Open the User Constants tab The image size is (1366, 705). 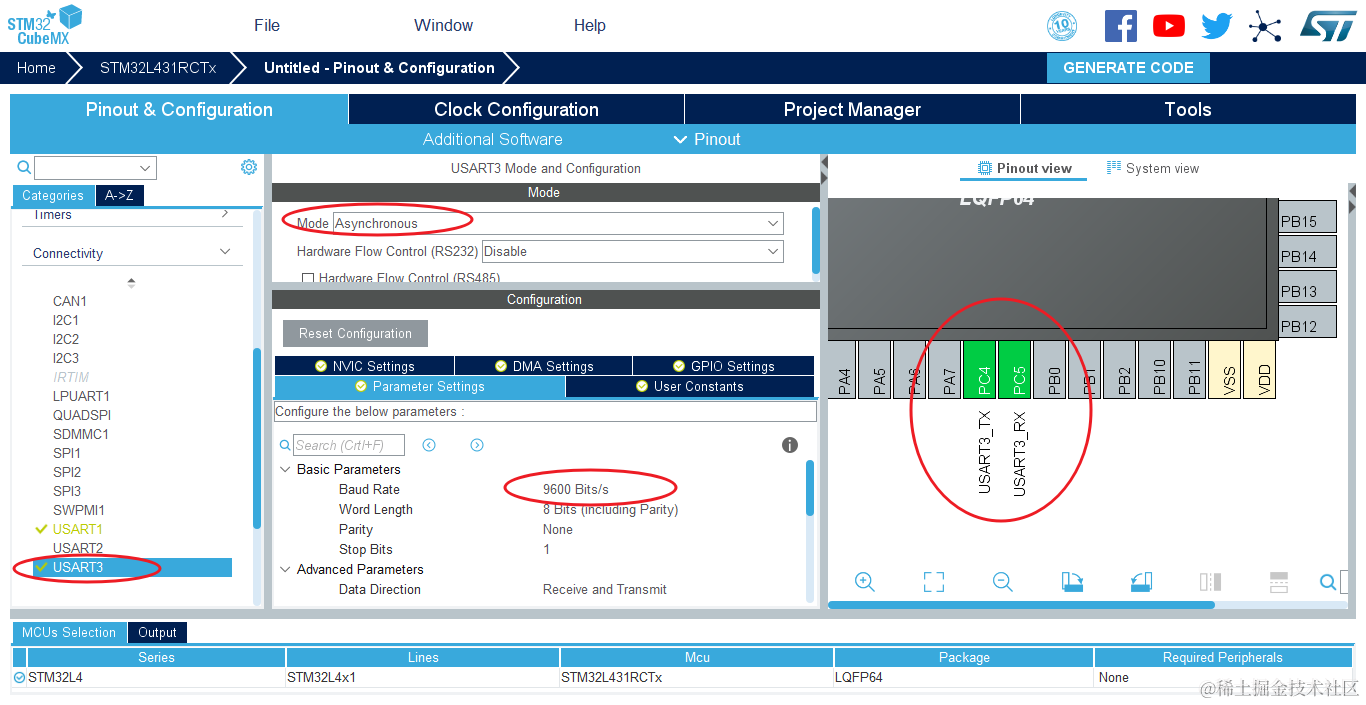tap(690, 386)
